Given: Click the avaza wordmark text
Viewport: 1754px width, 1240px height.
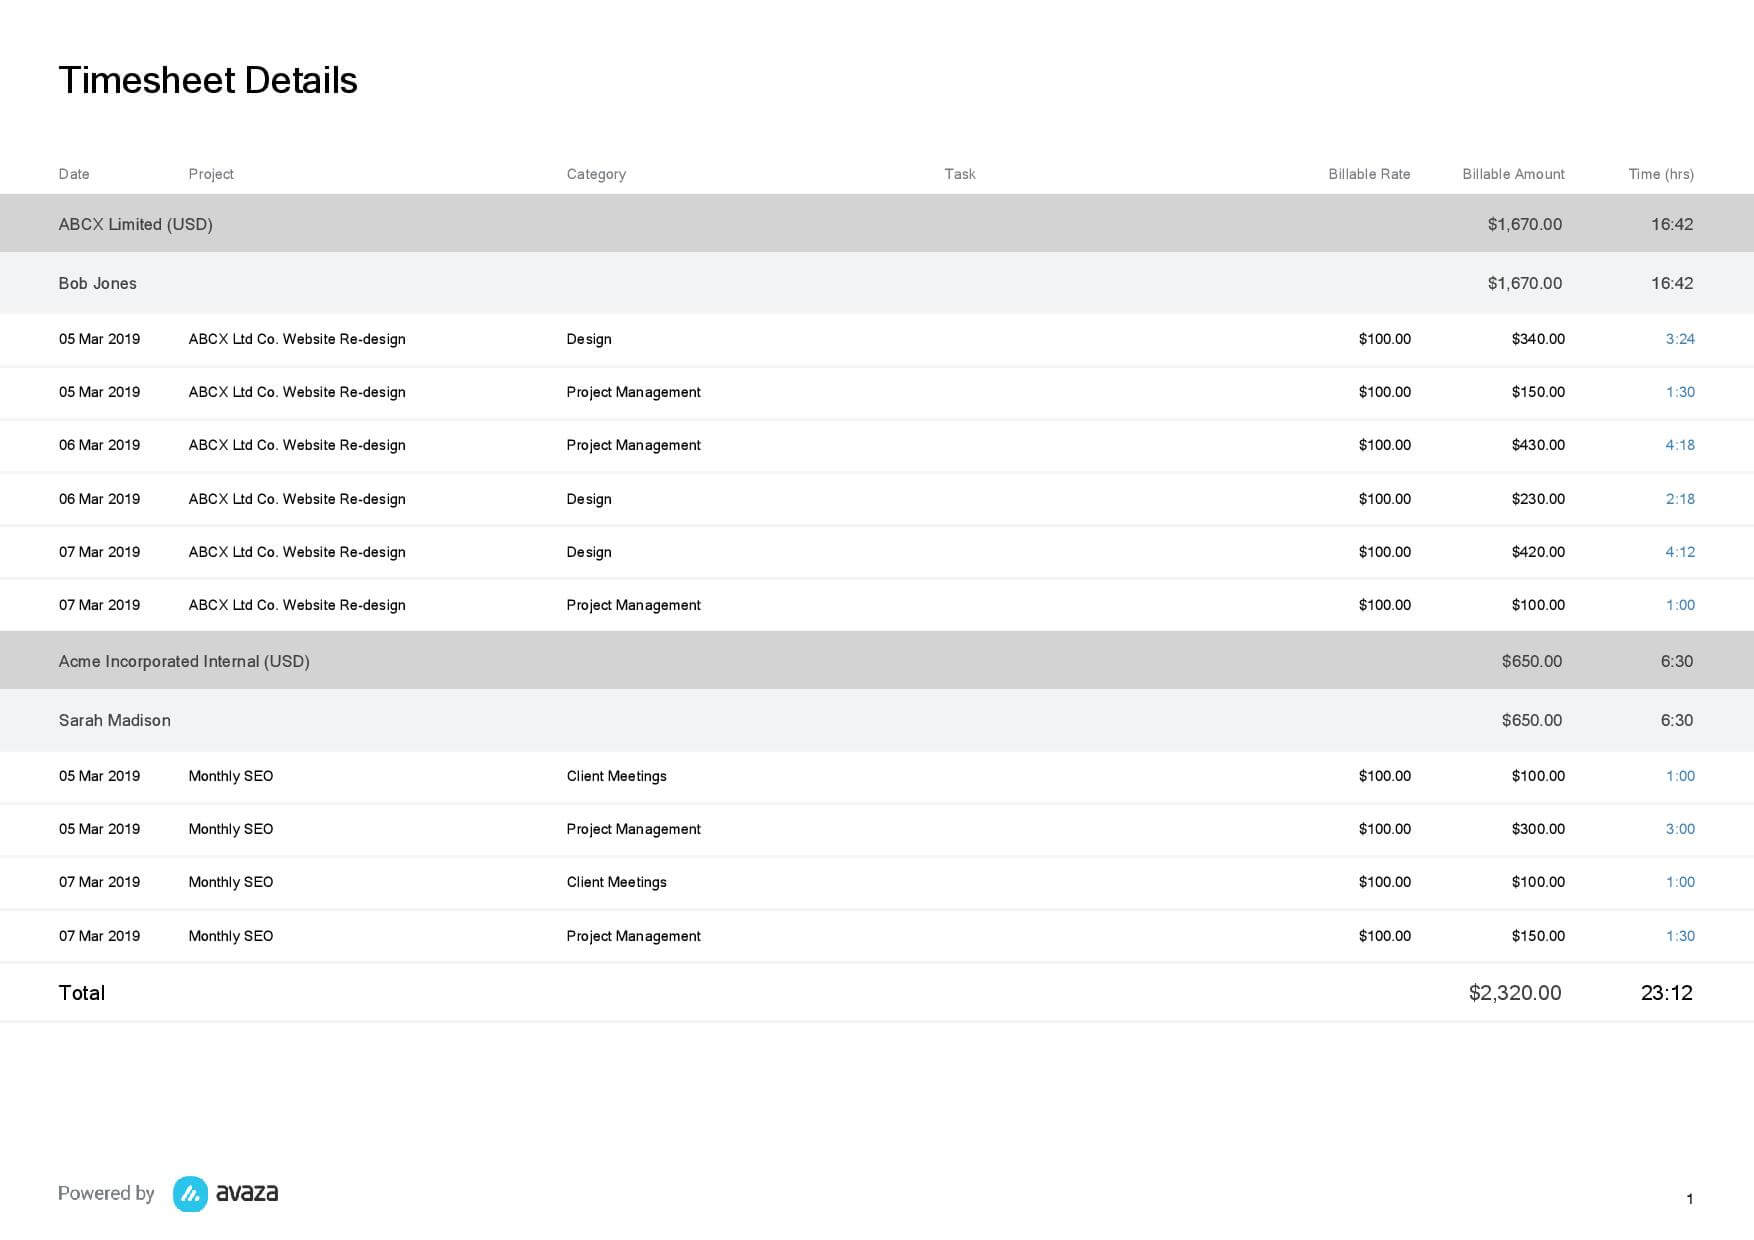Looking at the screenshot, I should click(247, 1193).
